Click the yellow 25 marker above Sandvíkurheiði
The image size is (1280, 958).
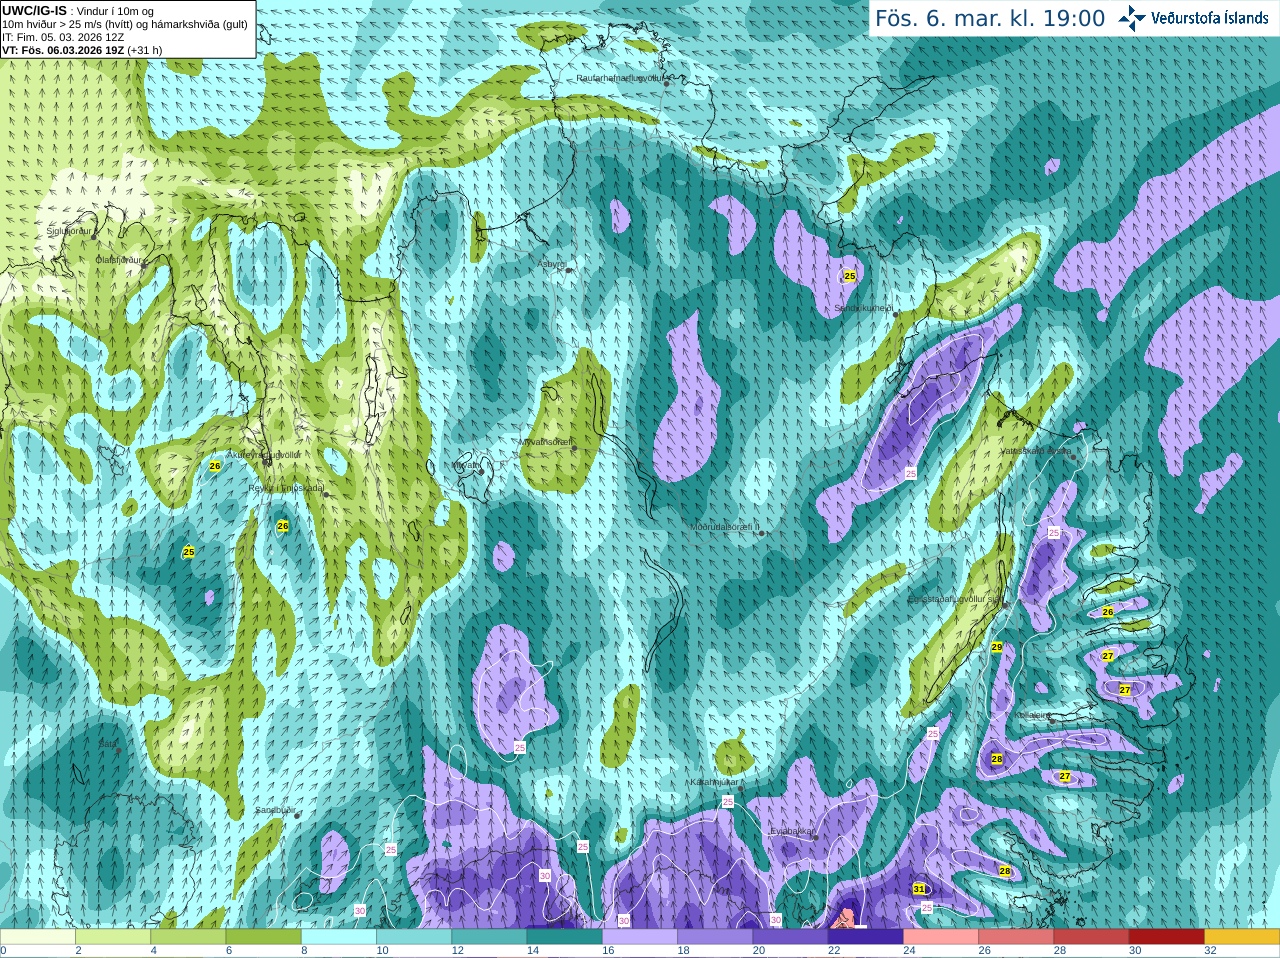[x=850, y=276]
